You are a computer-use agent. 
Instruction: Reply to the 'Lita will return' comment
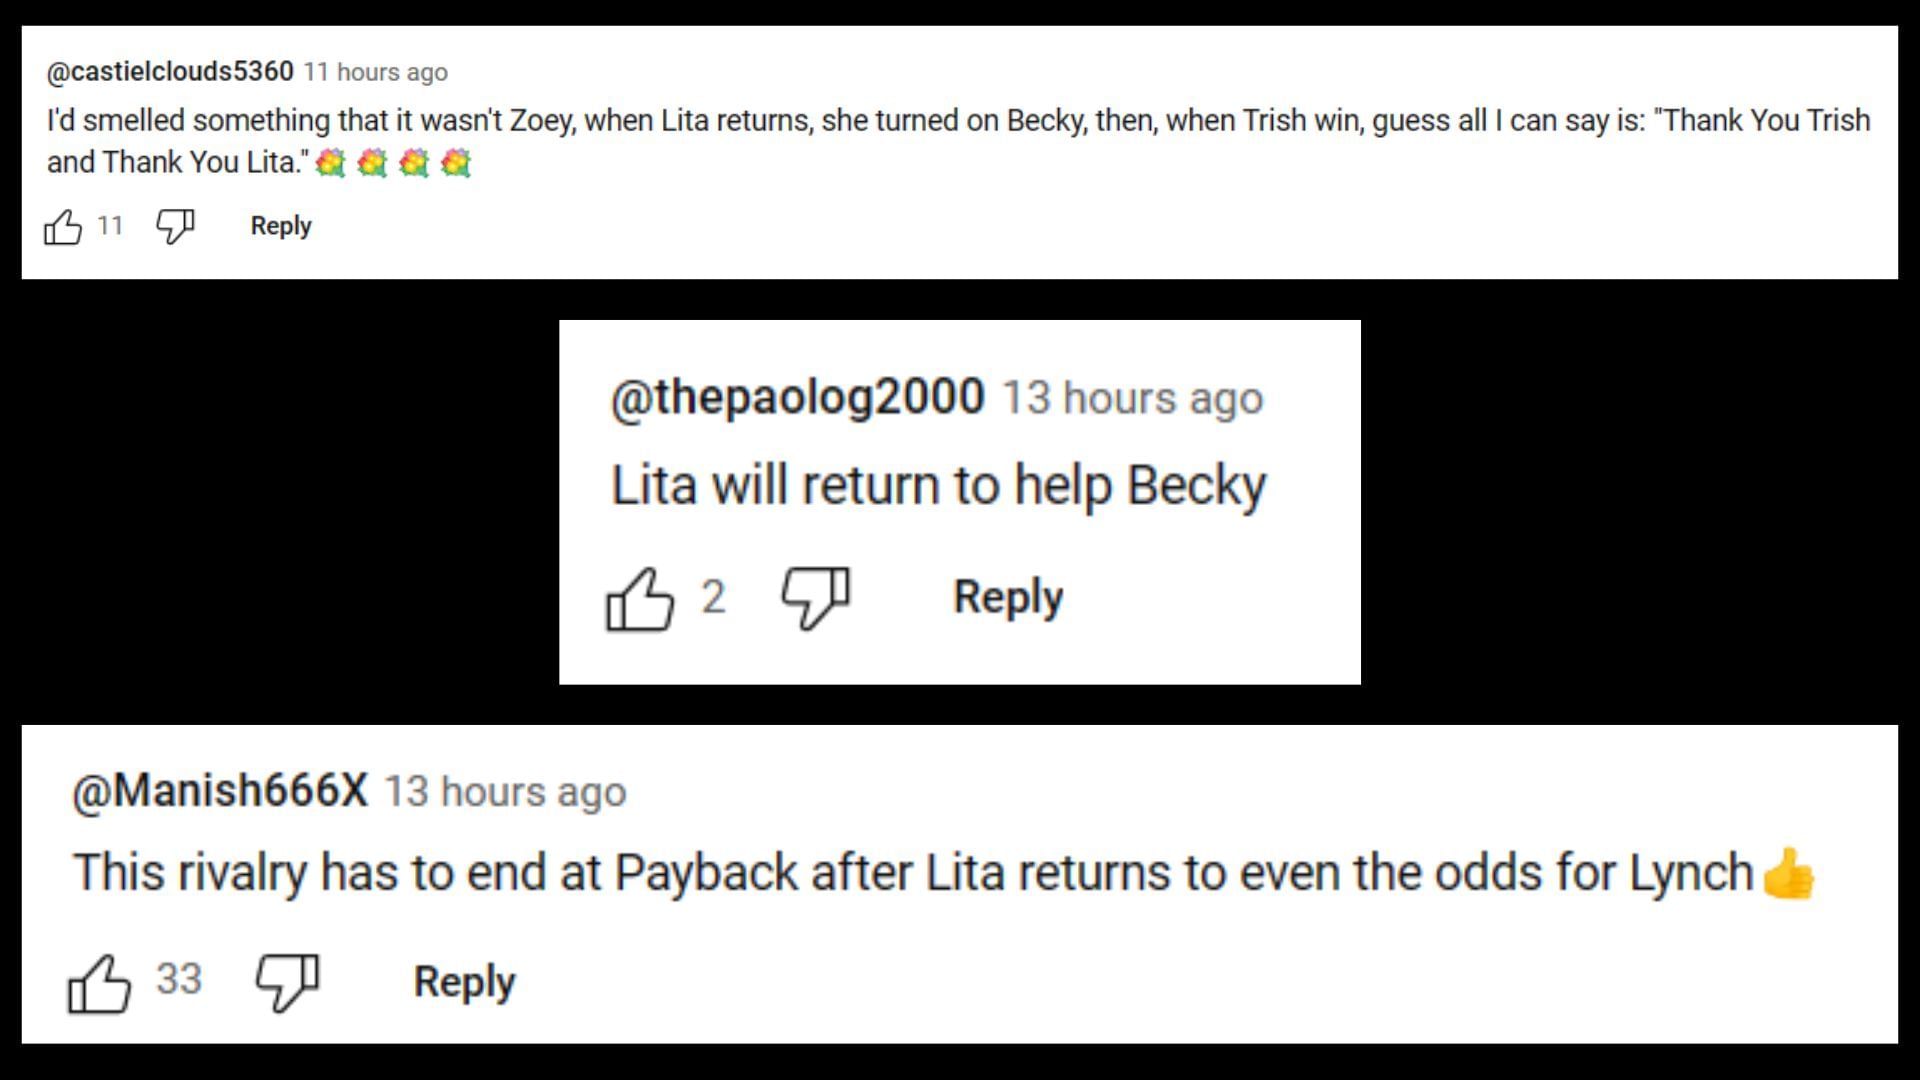1008,597
